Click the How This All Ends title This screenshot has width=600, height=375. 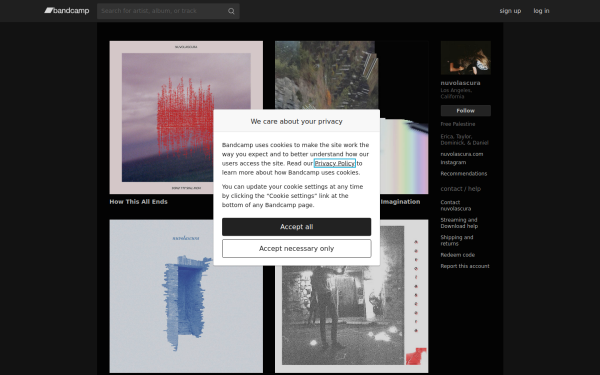click(139, 202)
